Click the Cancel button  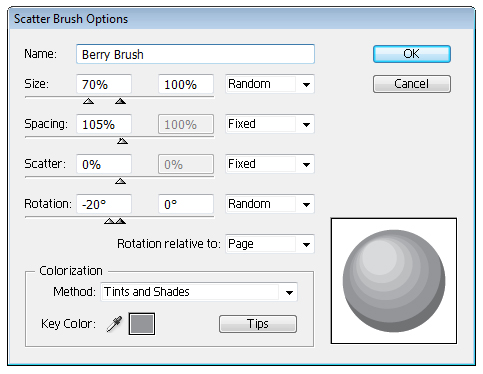[412, 84]
